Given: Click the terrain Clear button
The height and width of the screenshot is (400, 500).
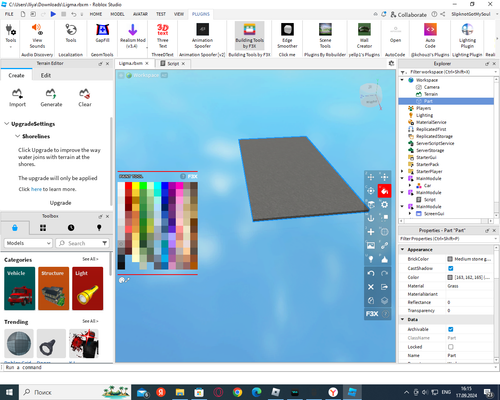Looking at the screenshot, I should (85, 98).
